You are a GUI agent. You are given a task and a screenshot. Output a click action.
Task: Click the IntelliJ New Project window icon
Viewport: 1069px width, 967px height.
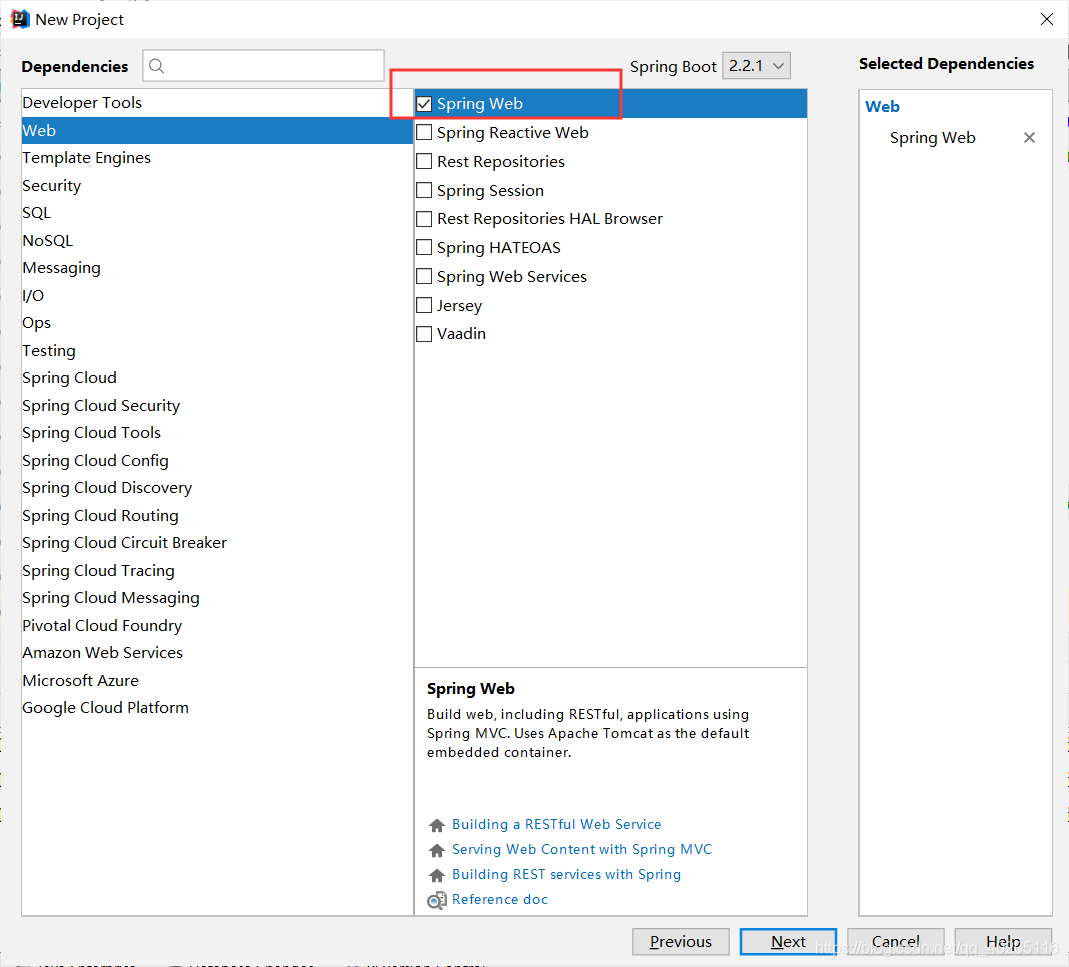click(20, 19)
